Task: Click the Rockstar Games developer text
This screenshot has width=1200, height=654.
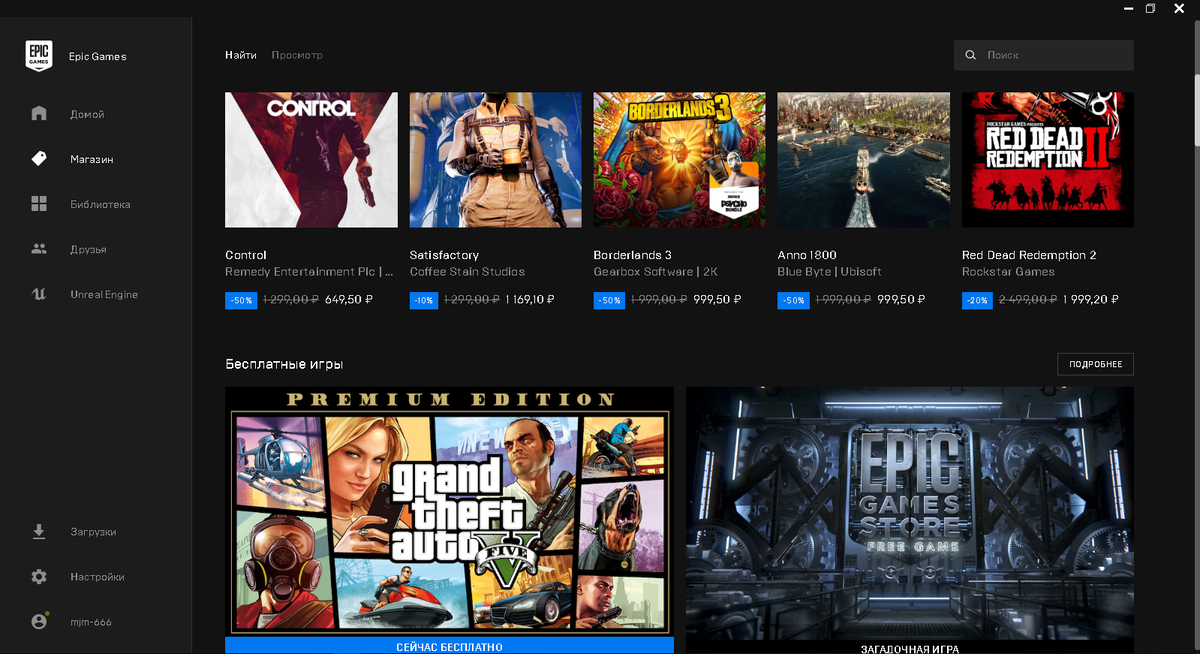Action: pyautogui.click(x=1008, y=272)
